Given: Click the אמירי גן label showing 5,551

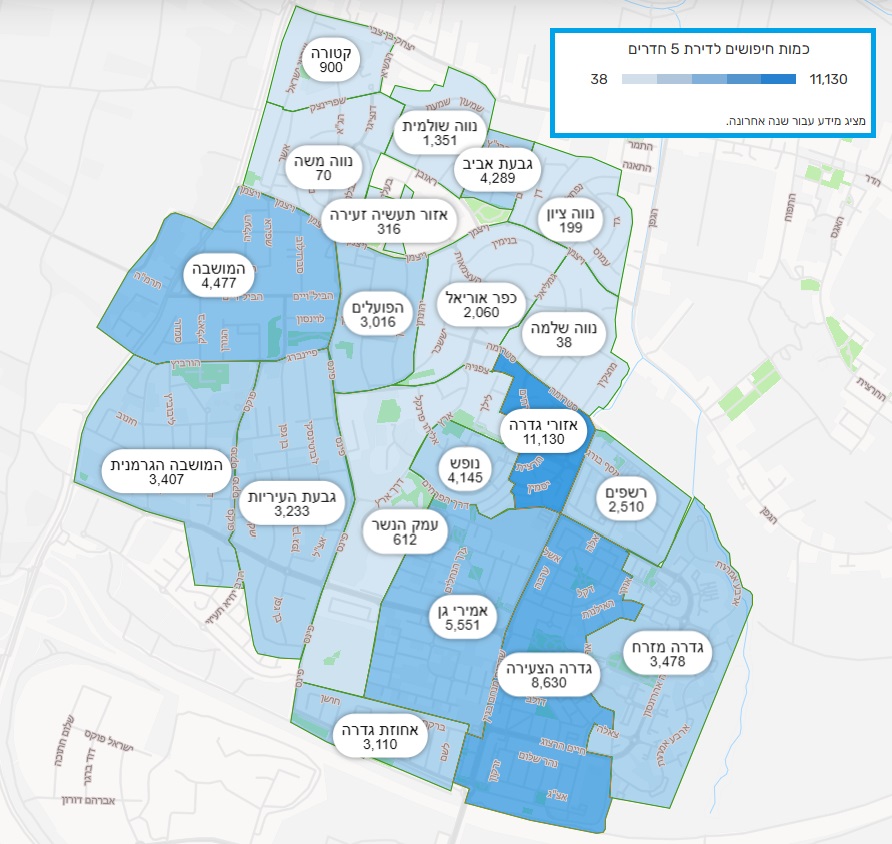Looking at the screenshot, I should (x=461, y=616).
